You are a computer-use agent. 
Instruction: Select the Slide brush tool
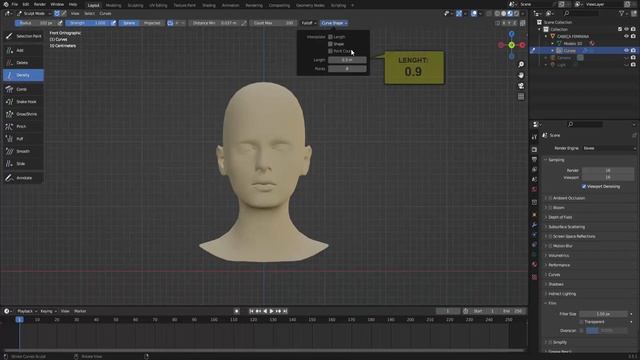pyautogui.click(x=23, y=164)
